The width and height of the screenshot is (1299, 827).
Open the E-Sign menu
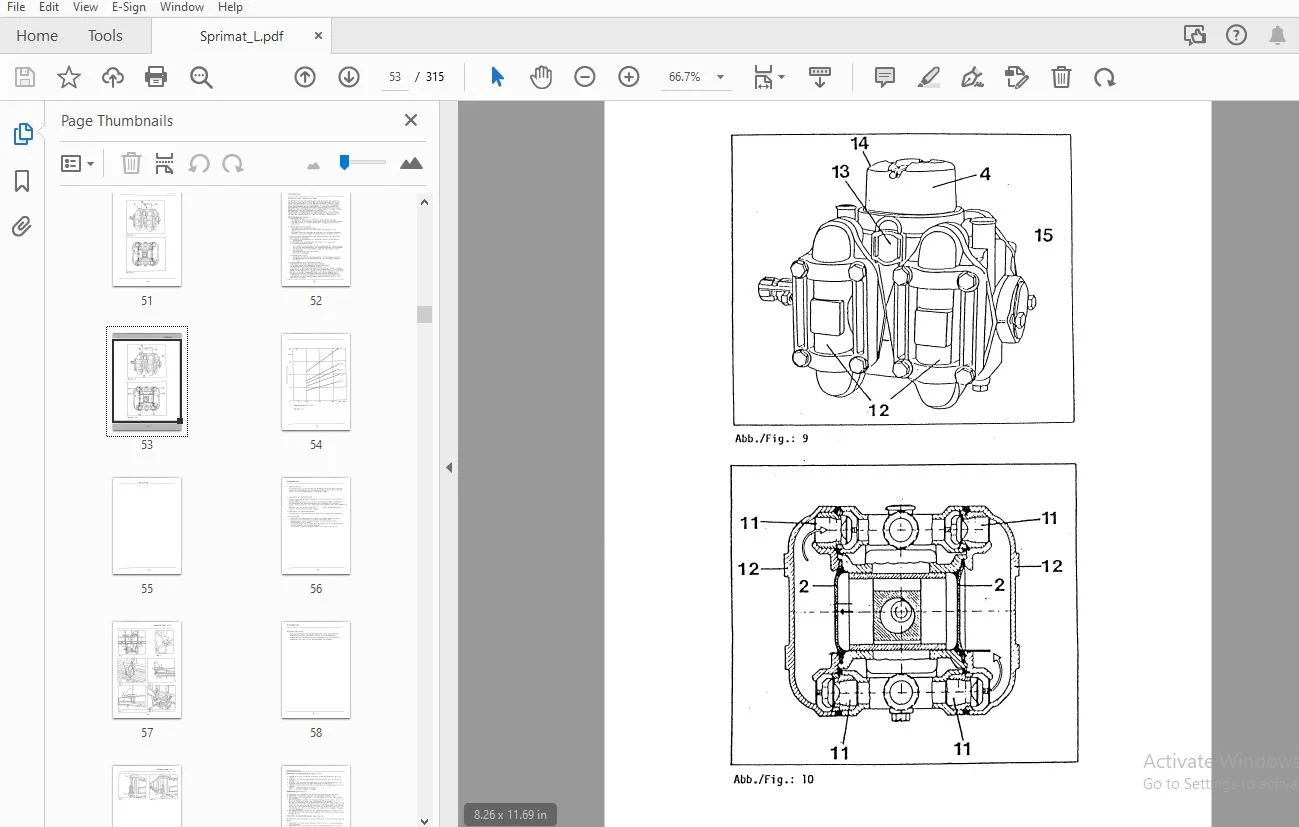[129, 7]
